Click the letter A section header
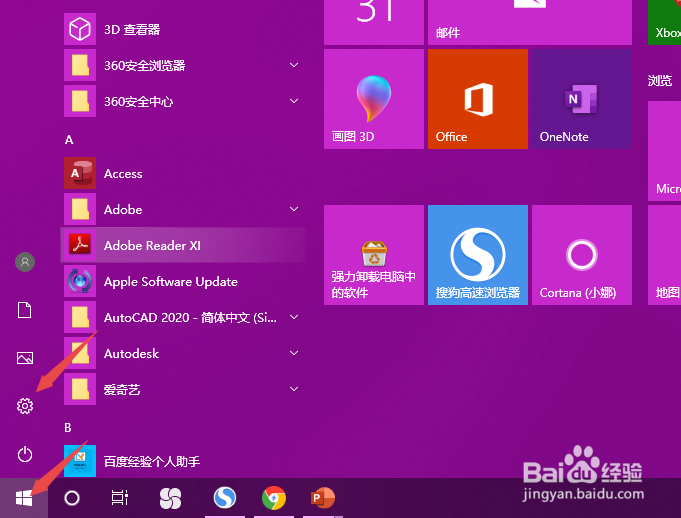The height and width of the screenshot is (518, 681). tap(69, 140)
